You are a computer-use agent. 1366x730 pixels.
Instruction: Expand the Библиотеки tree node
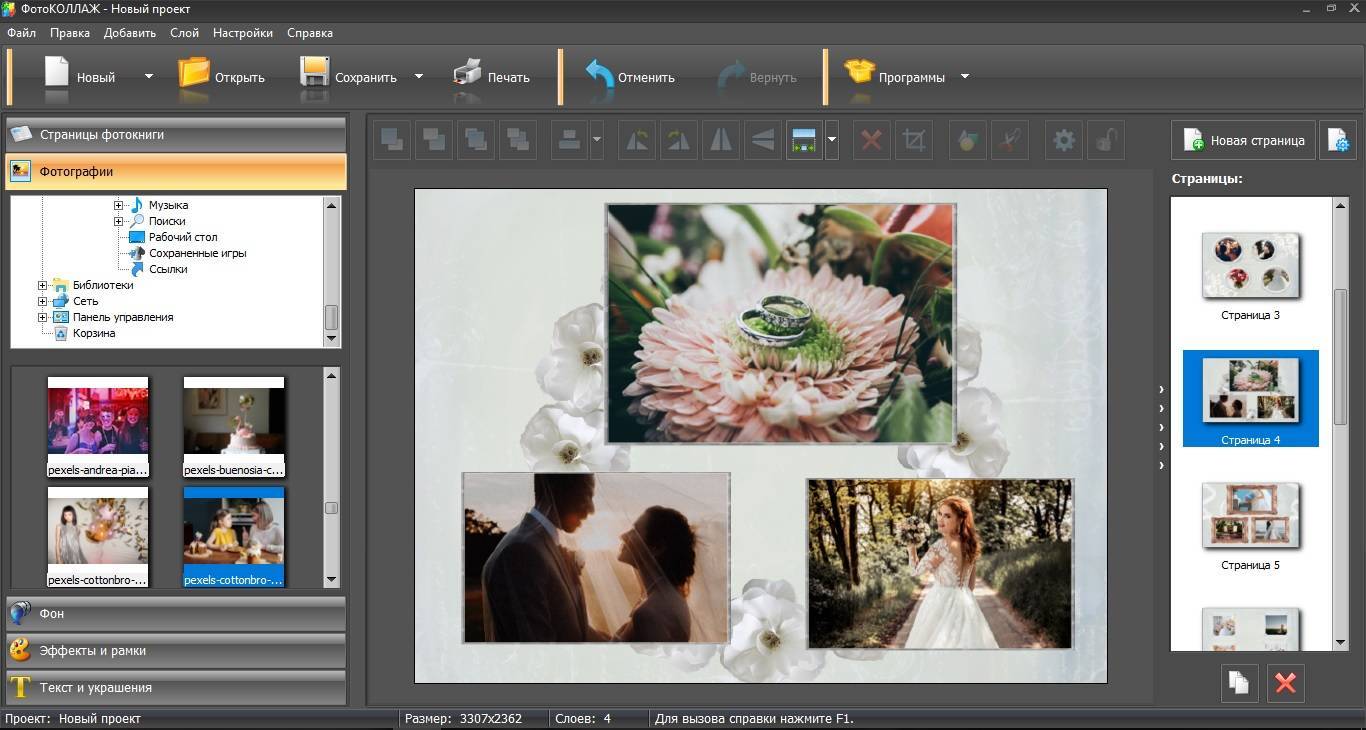coord(43,286)
